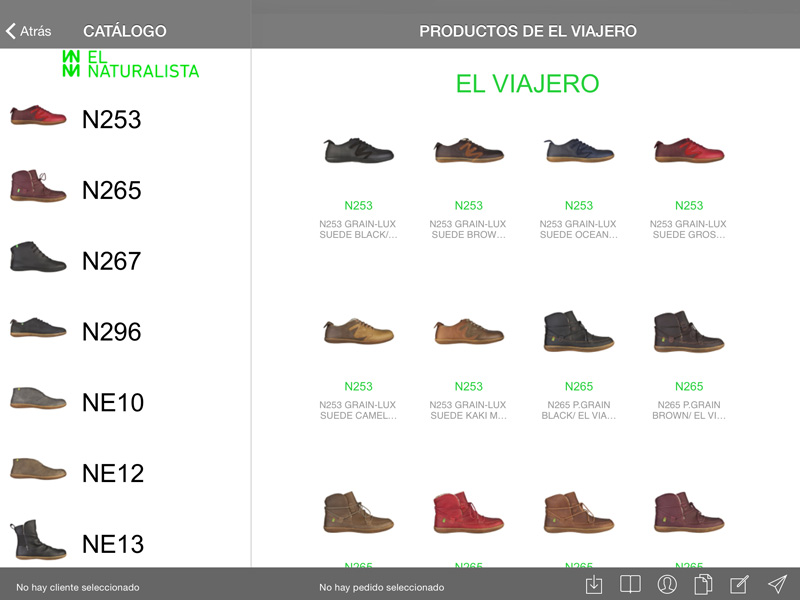The image size is (800, 600).
Task: Open the kaki N253 shoe above 'SUEDE KAKI M…'
Action: click(x=469, y=331)
